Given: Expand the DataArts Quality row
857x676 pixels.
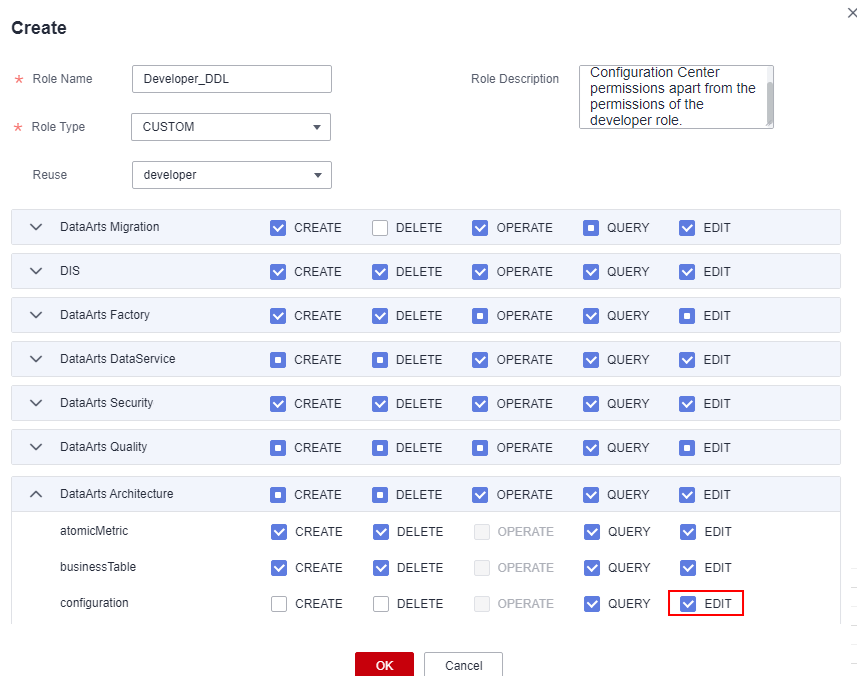Looking at the screenshot, I should click(36, 447).
